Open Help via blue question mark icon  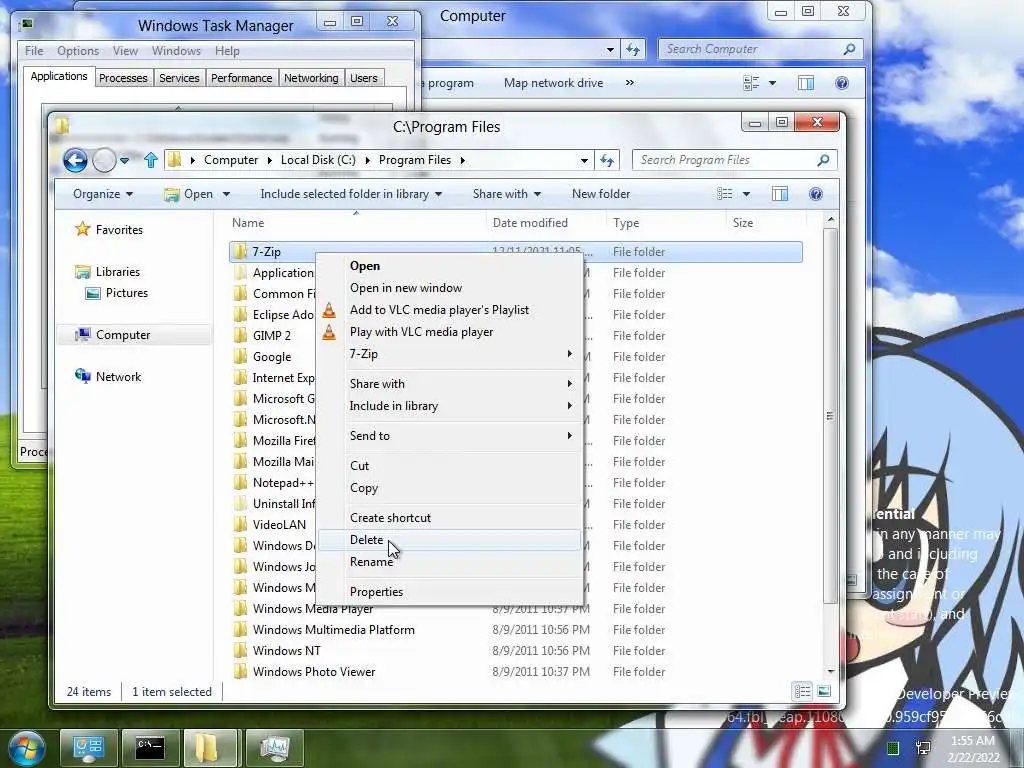point(816,194)
